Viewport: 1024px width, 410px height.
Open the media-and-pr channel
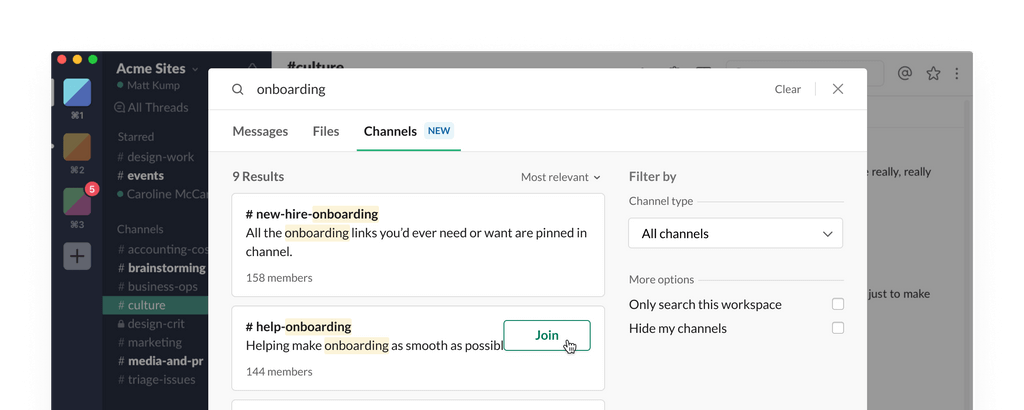click(x=160, y=361)
